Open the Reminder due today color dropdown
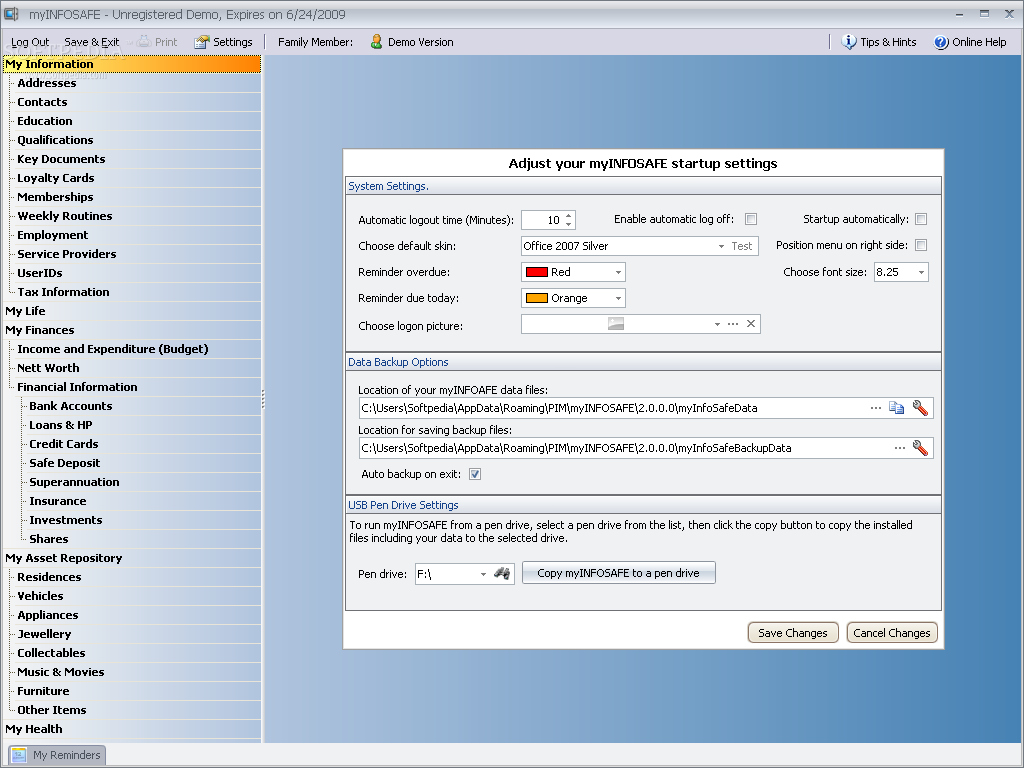The width and height of the screenshot is (1024, 768). pyautogui.click(x=618, y=298)
